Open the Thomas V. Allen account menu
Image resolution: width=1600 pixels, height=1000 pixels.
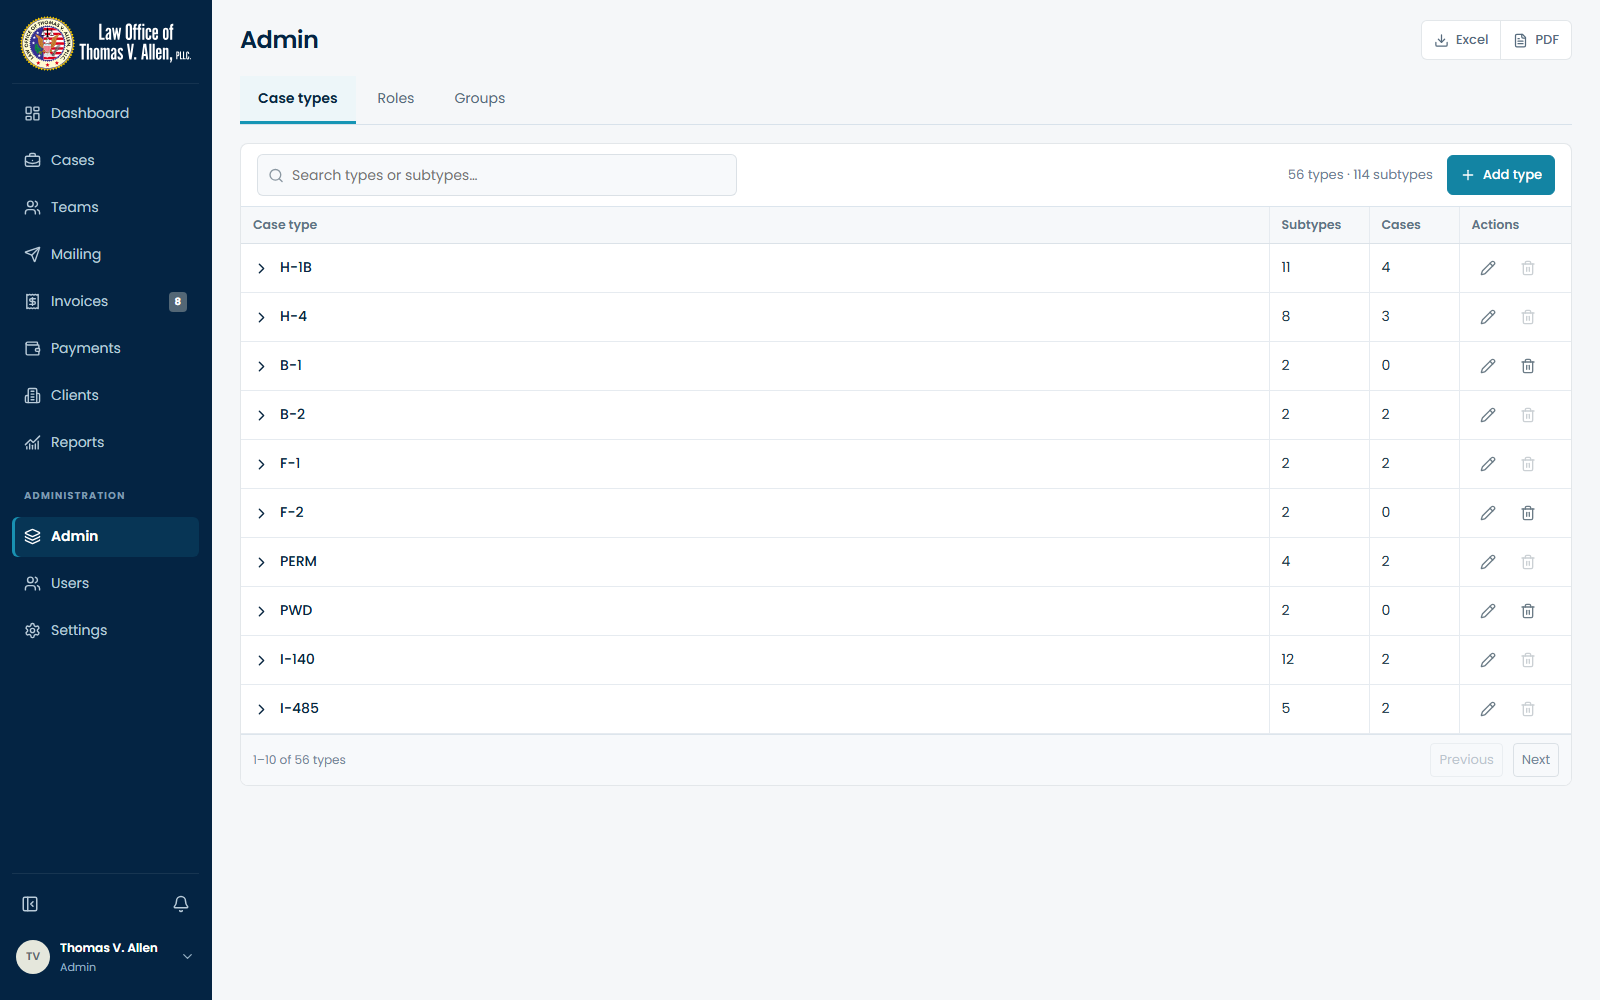(x=106, y=957)
